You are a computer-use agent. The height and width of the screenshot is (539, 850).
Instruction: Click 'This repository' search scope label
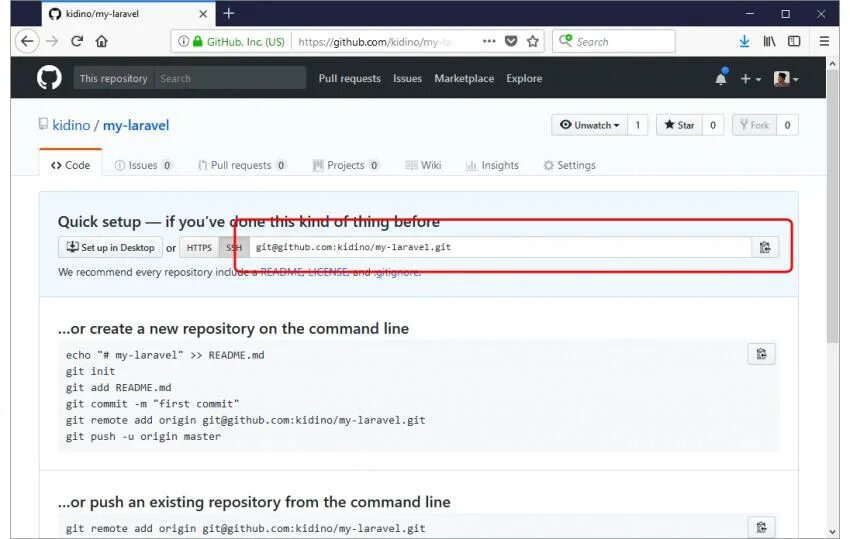(113, 78)
